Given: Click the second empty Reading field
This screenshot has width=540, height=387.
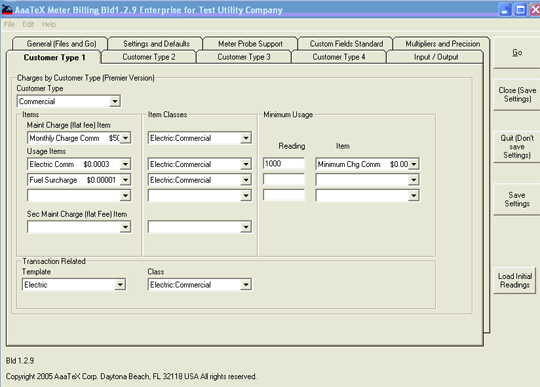Looking at the screenshot, I should click(x=284, y=179).
